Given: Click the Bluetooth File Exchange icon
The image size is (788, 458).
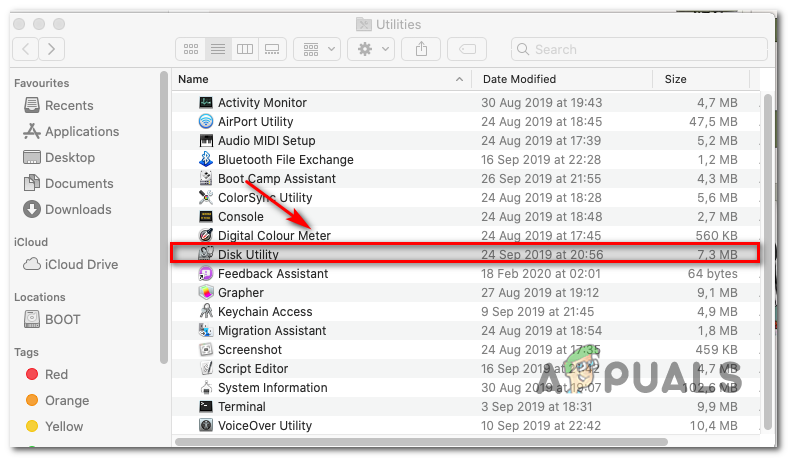Looking at the screenshot, I should coord(206,159).
